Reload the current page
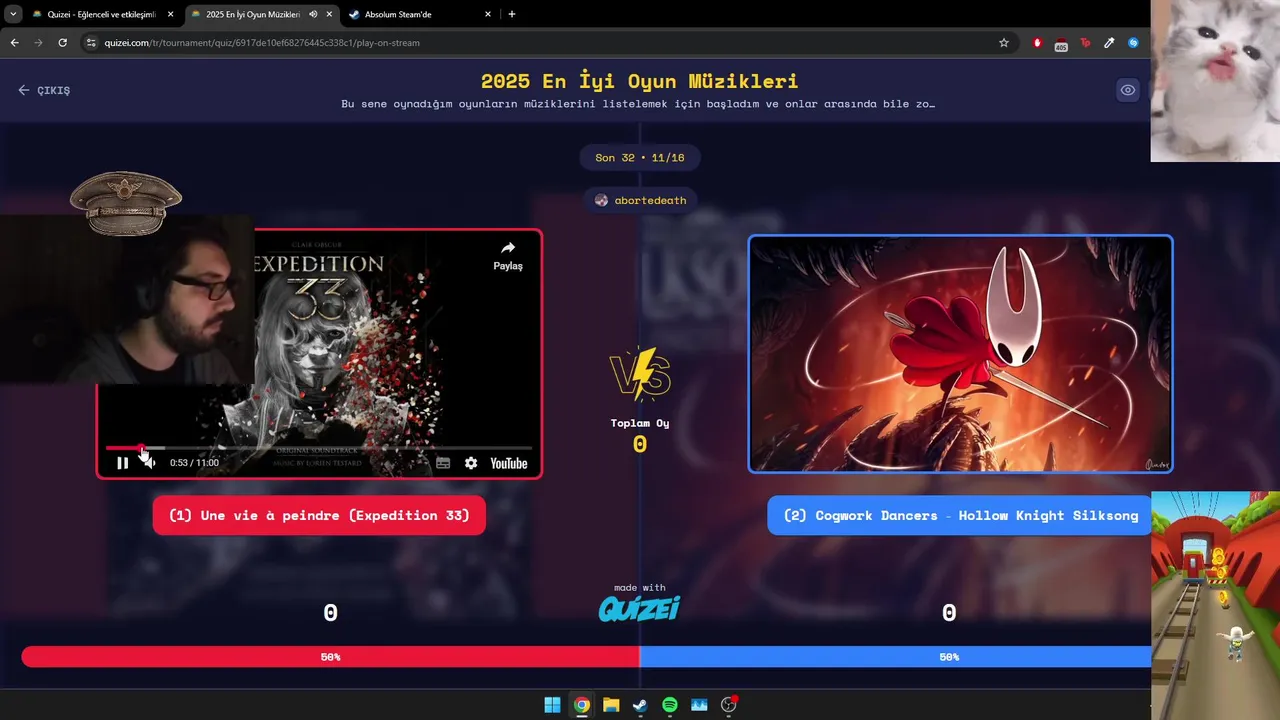This screenshot has width=1280, height=720. tap(62, 43)
